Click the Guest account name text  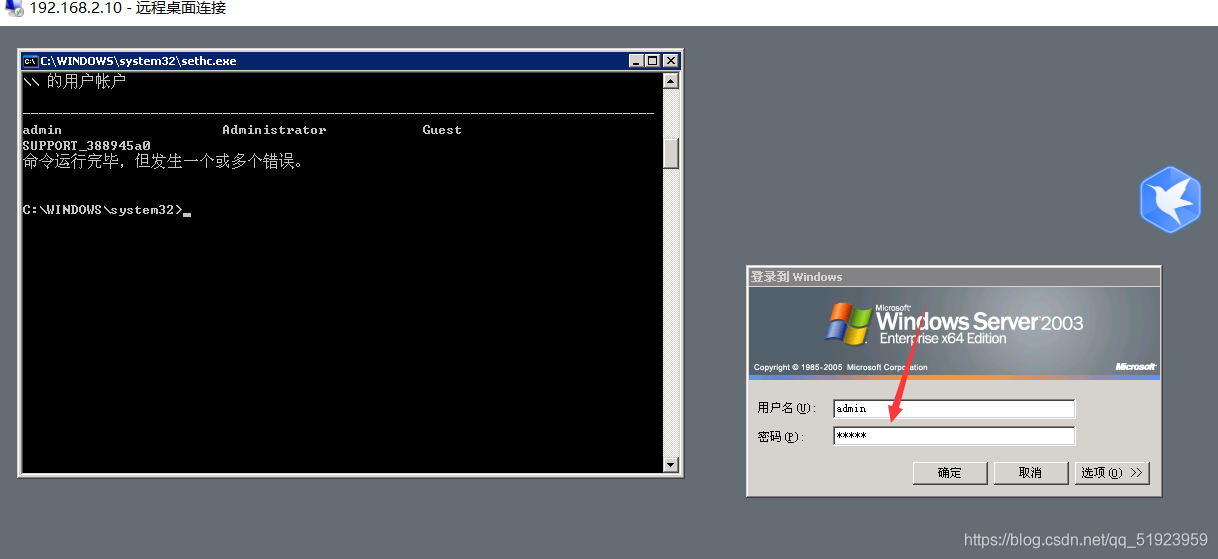tap(442, 130)
